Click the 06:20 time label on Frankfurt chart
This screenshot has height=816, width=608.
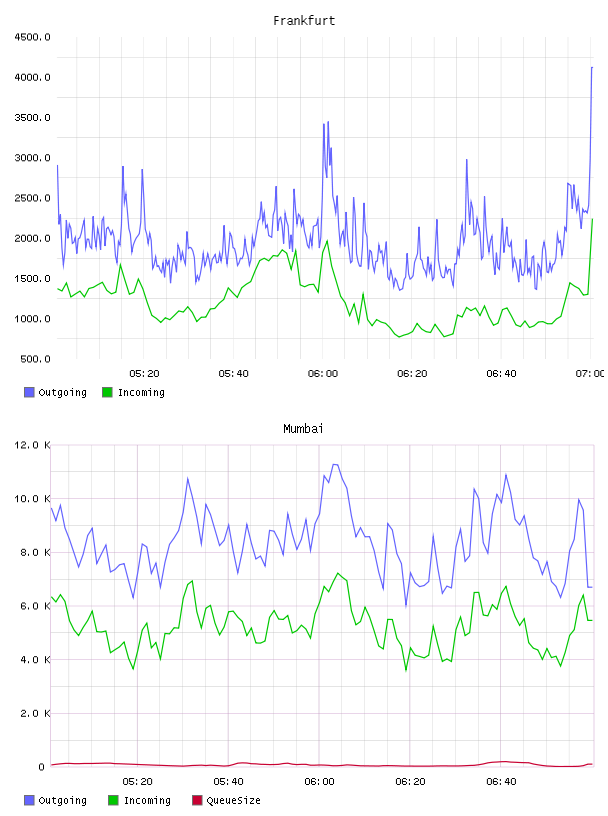point(412,374)
